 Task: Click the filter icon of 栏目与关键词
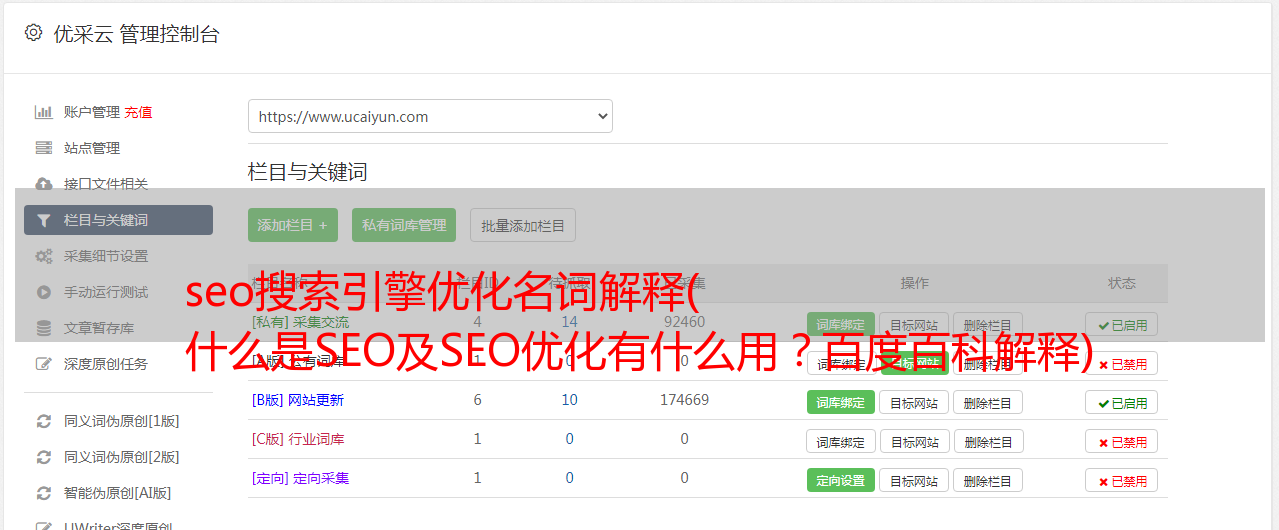tap(43, 220)
